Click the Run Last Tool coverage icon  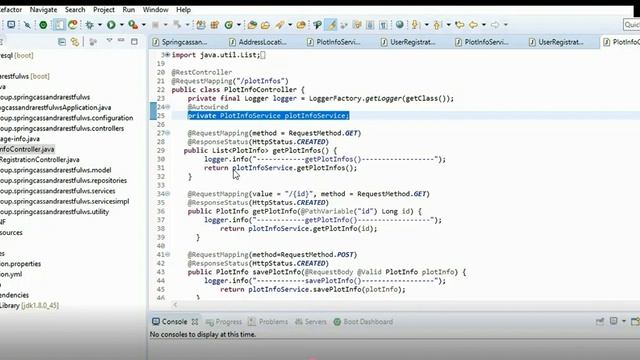click(133, 25)
